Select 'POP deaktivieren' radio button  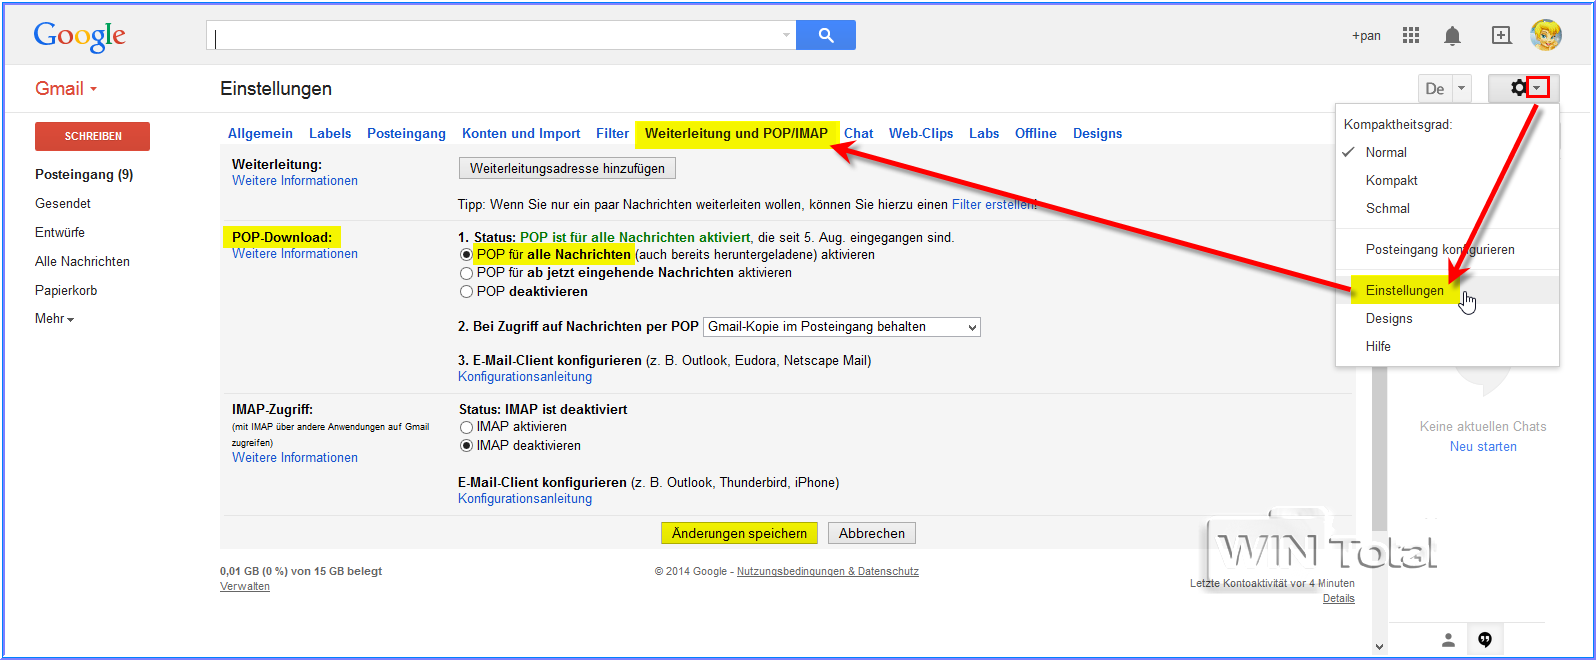coord(466,292)
